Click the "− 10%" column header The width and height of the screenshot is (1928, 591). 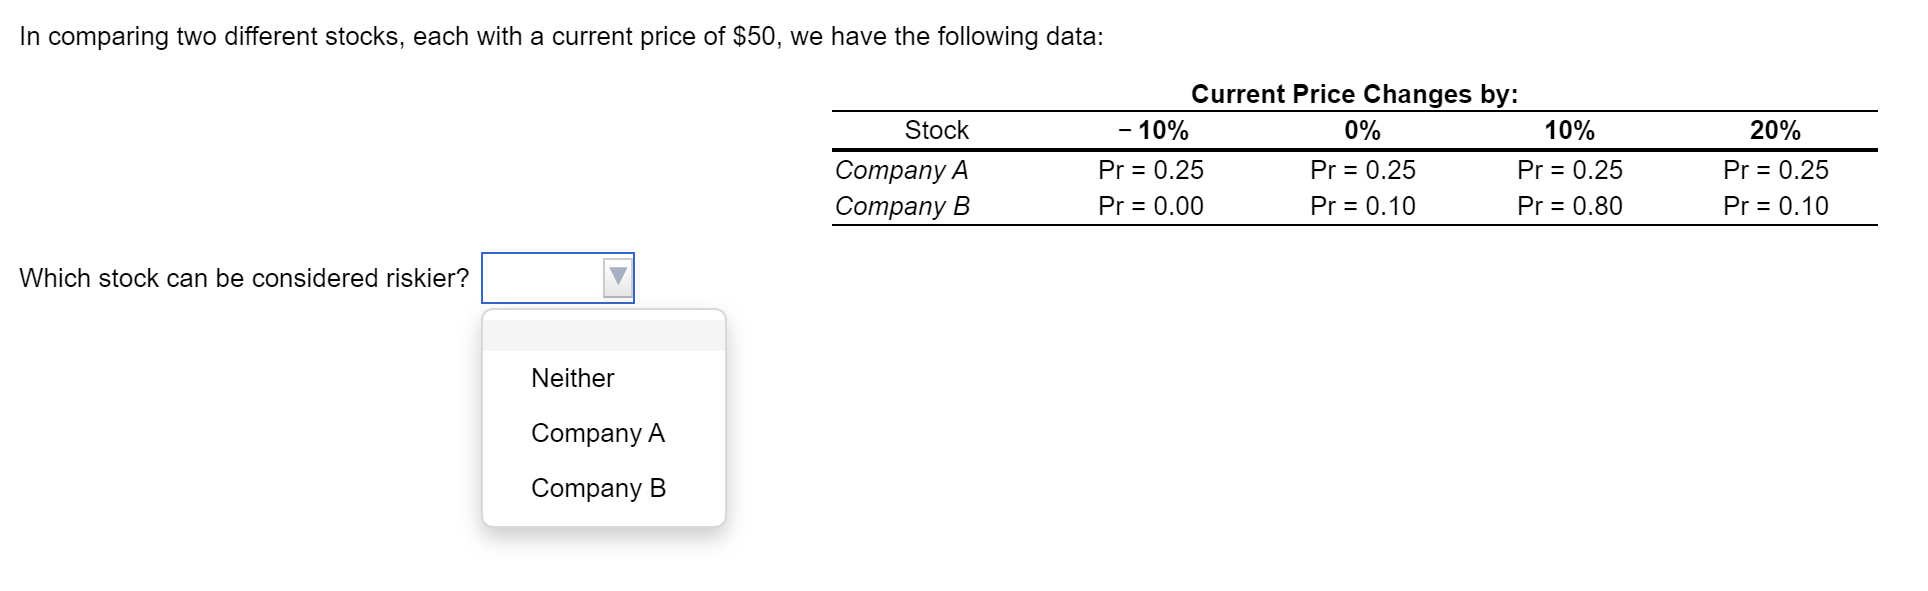pos(1153,130)
